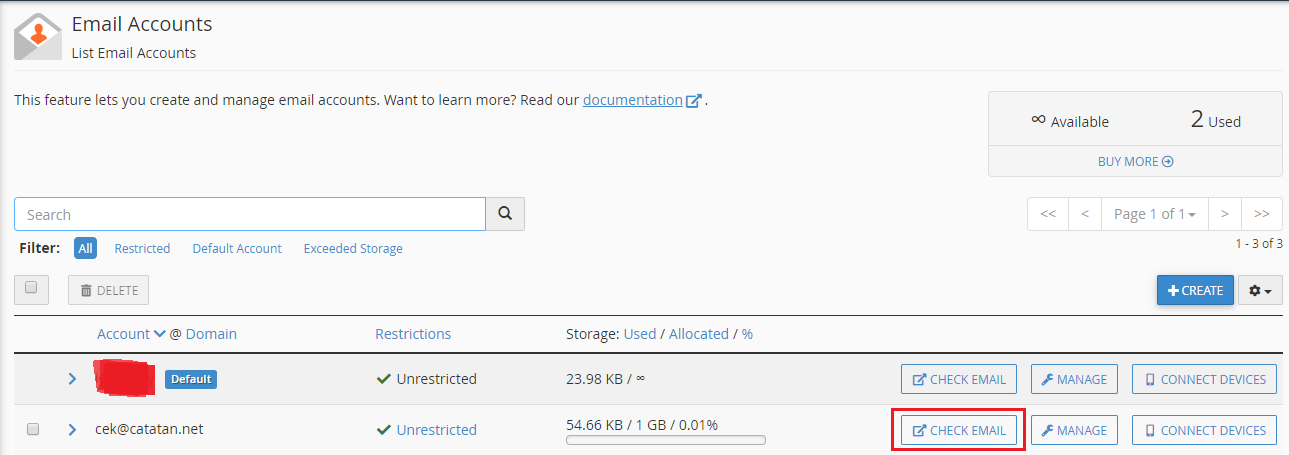Click the external link icon beside documentation

694,101
